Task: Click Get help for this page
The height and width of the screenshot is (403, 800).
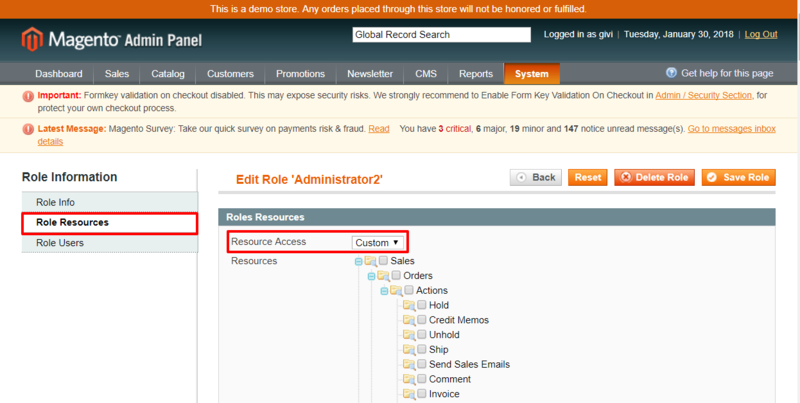Action: 727,73
